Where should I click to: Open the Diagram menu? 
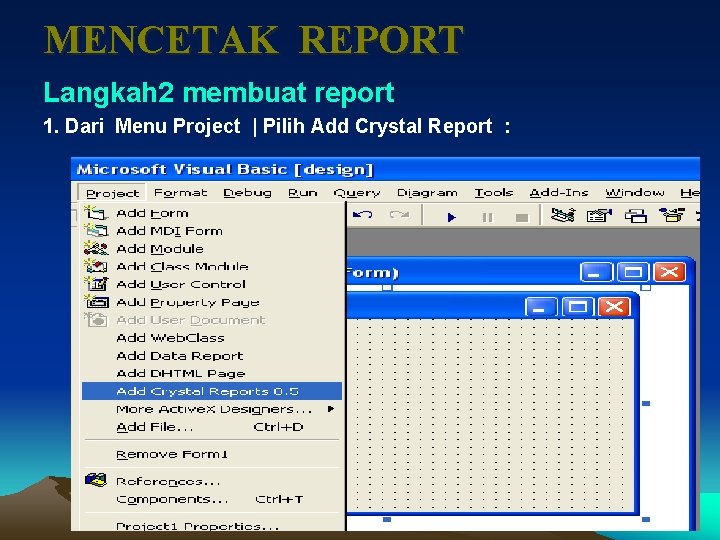coord(427,193)
